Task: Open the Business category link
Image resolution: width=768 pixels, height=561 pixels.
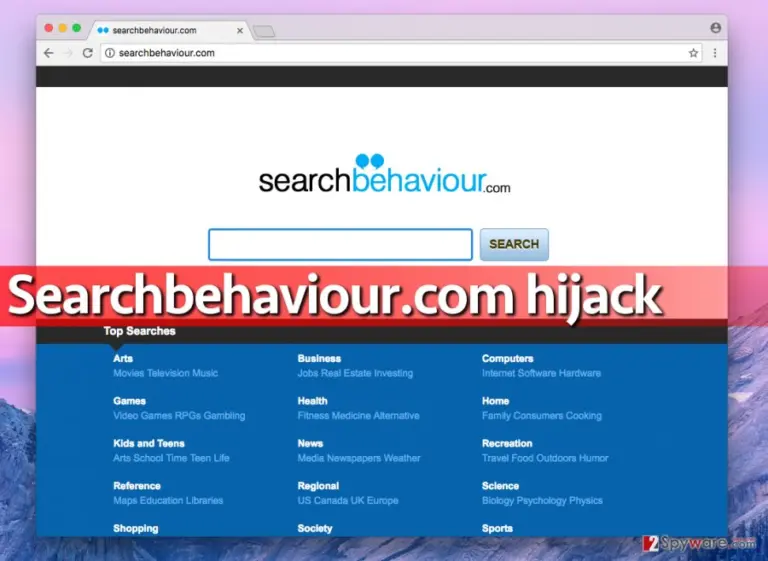Action: pos(319,359)
